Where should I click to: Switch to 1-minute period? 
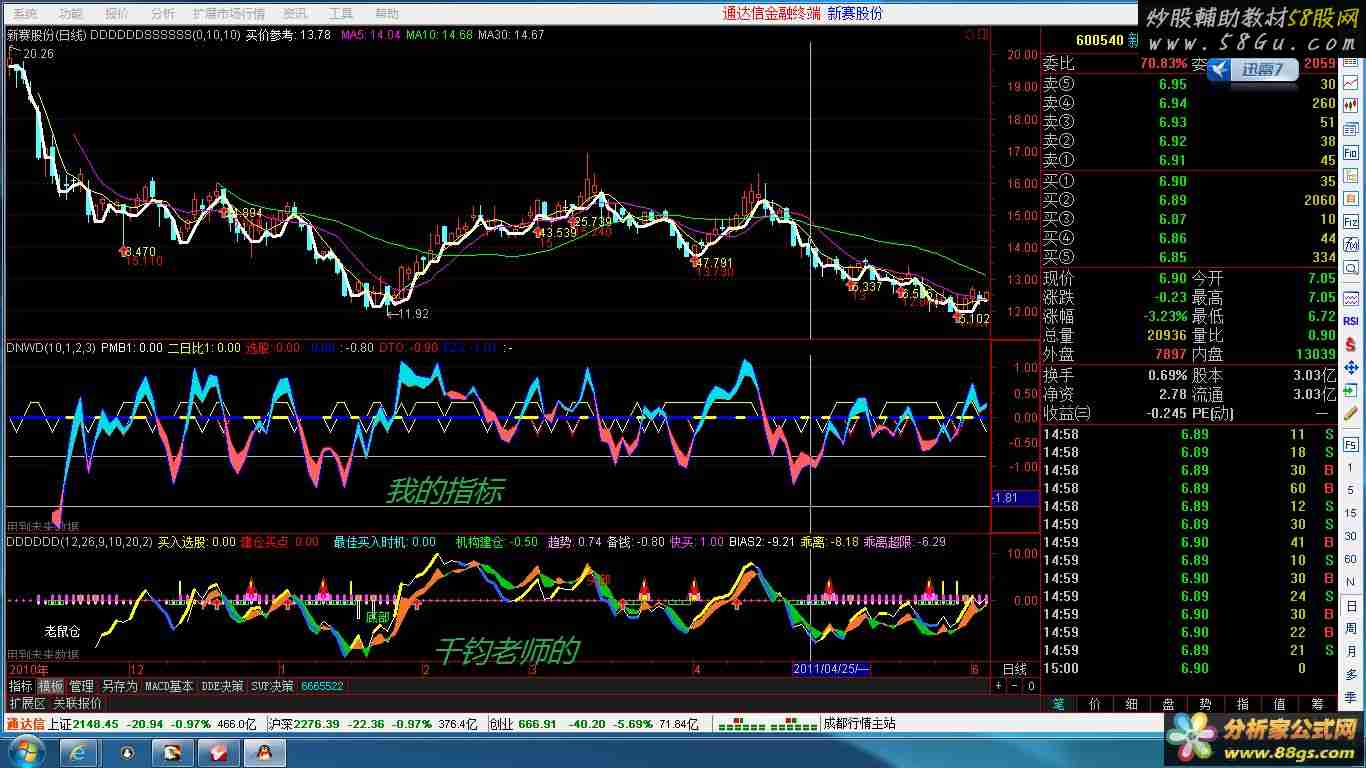(x=1351, y=466)
